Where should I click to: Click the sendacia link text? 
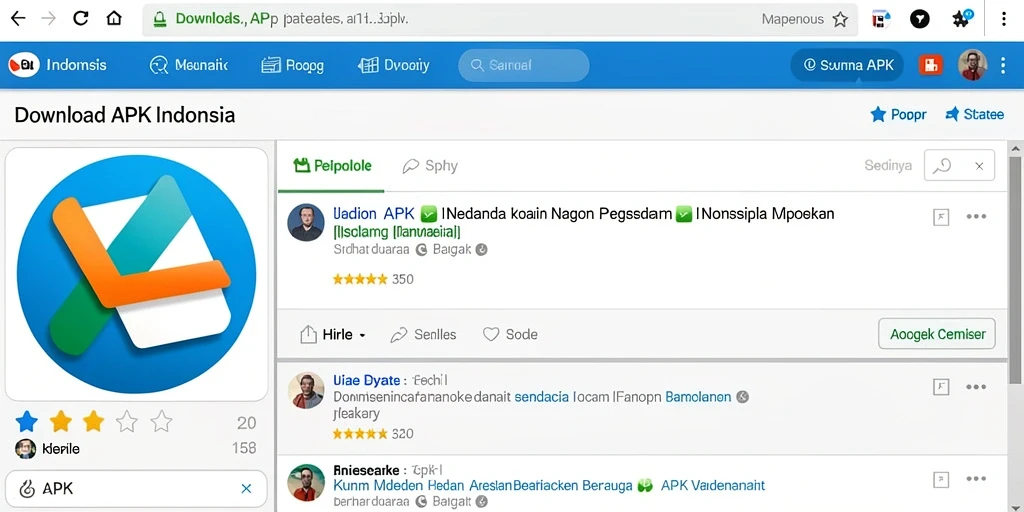click(541, 396)
